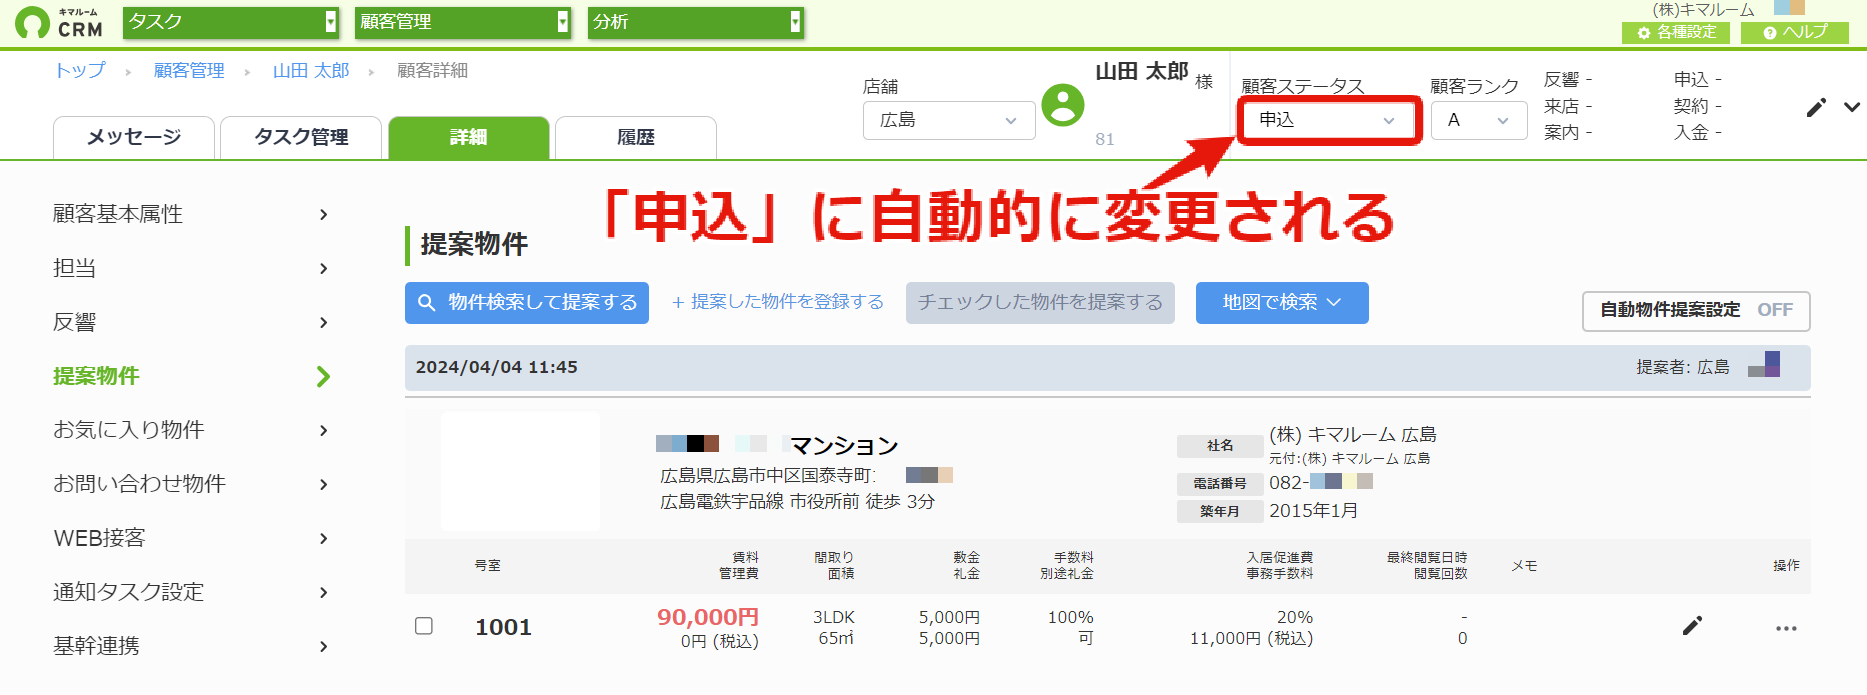Click the 3LDK layout cell
Screen dimensions: 1867x695
[x=834, y=617]
